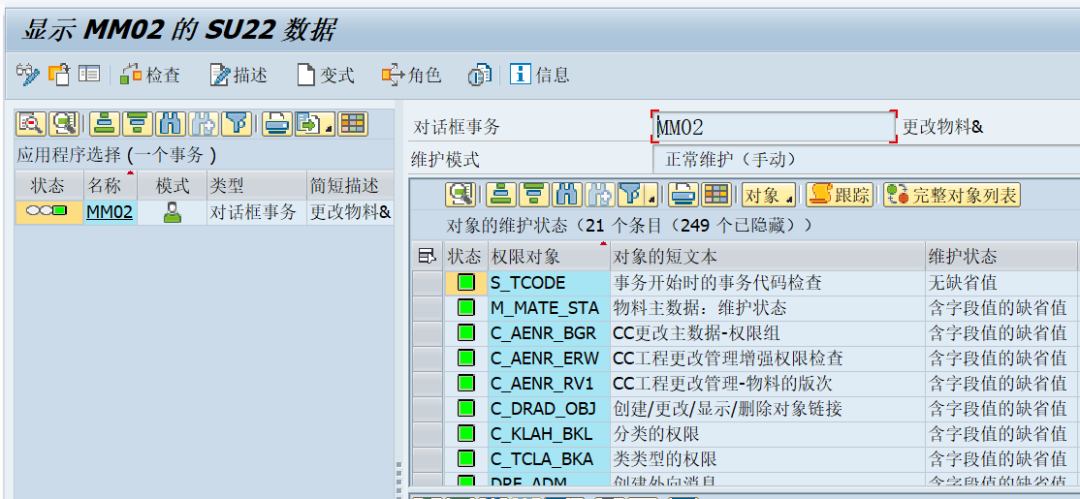
Task: Sort descending in object maintenance toolbar
Action: click(x=534, y=195)
